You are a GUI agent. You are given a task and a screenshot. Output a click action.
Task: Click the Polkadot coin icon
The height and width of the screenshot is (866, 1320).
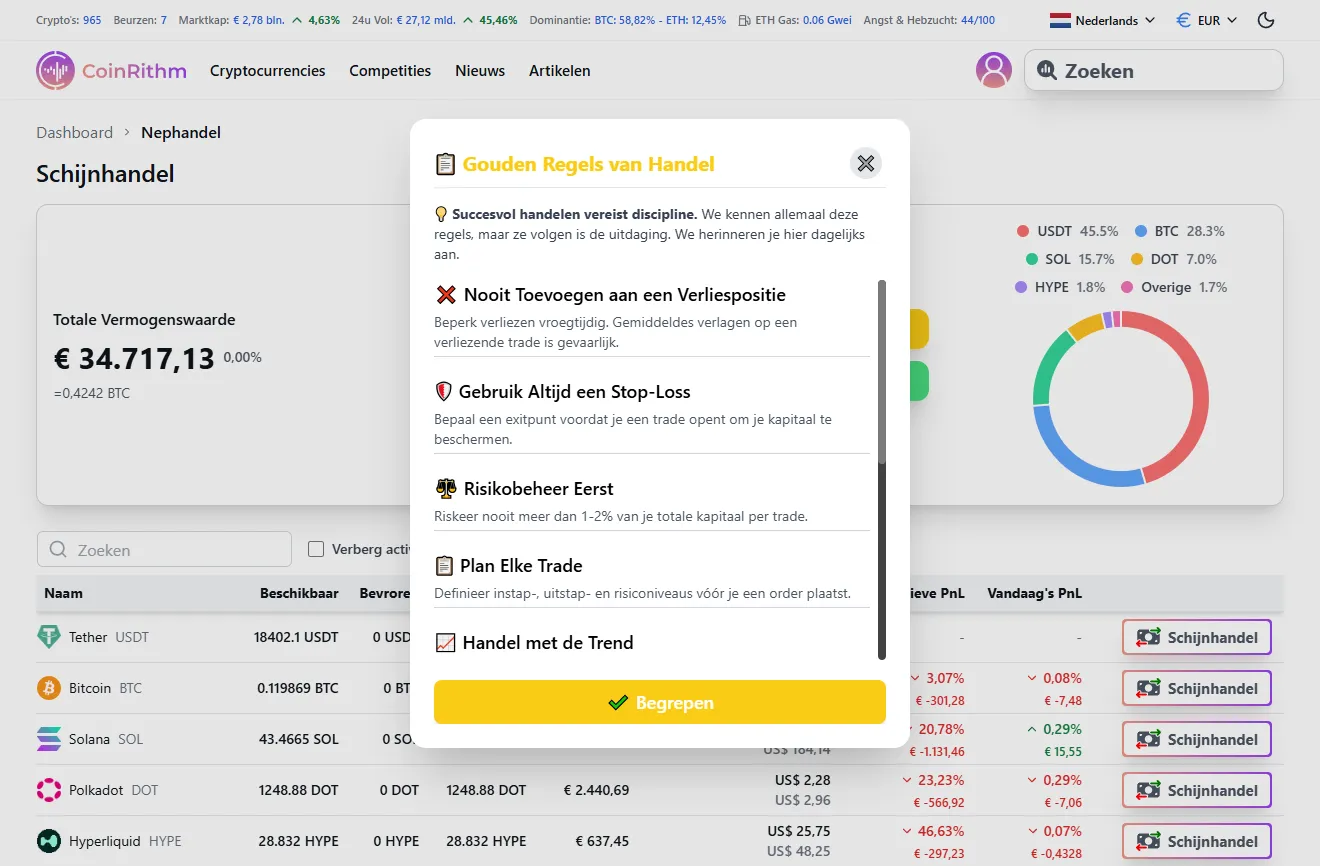pos(48,790)
